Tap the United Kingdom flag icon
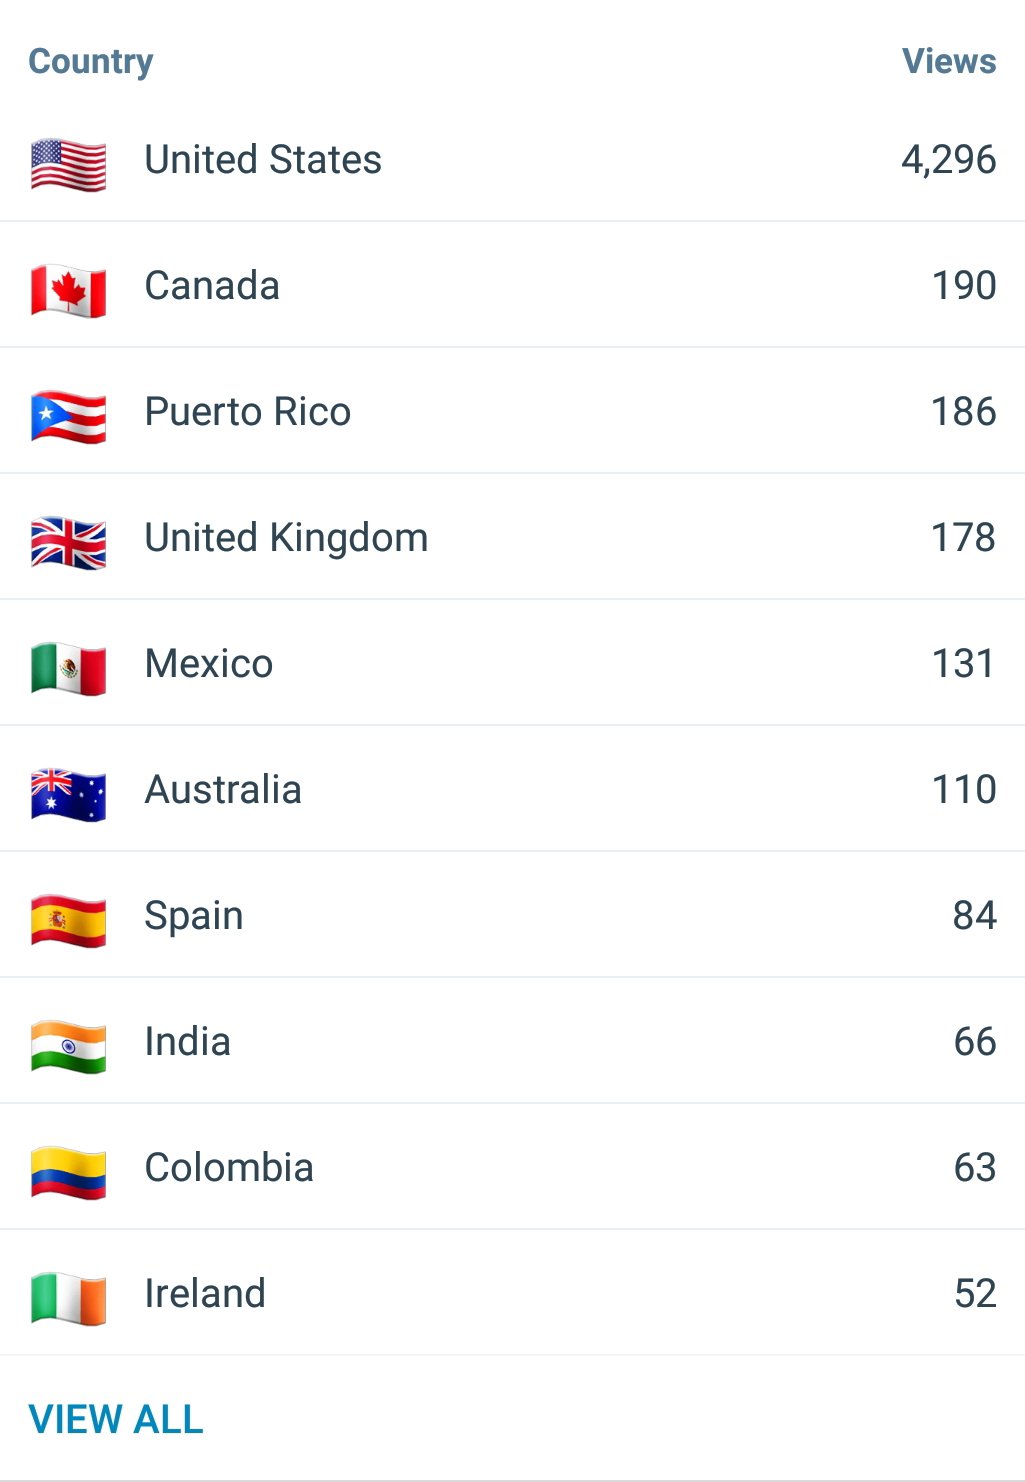 tap(68, 542)
